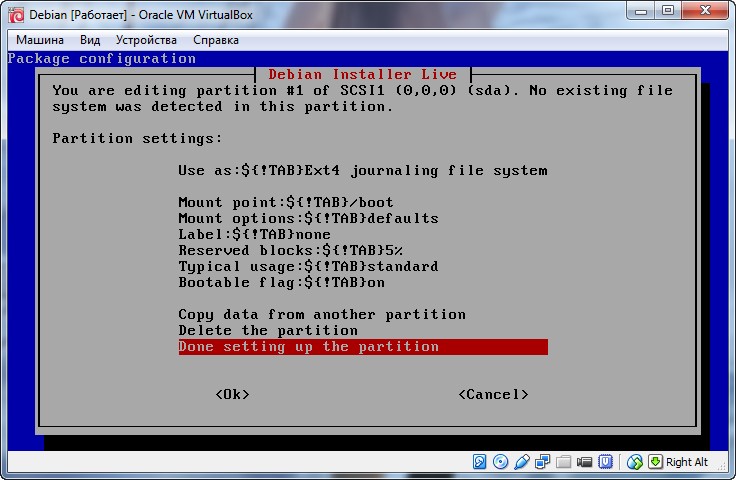Open the optical disc drive indicator
736x480 pixels.
pyautogui.click(x=500, y=462)
